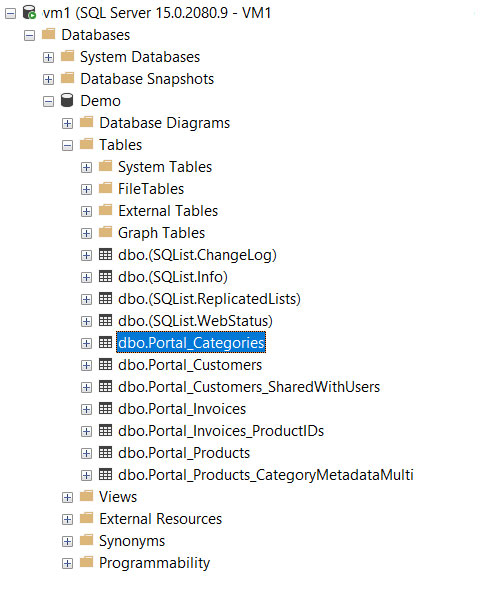Expand the Programmability node
497x598 pixels.
(68, 564)
